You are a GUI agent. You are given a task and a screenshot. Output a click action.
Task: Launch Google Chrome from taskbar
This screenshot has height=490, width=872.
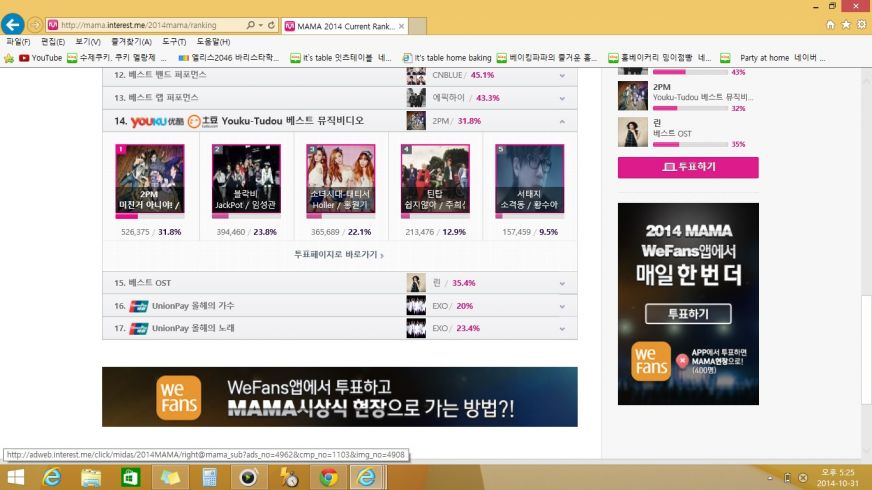[328, 477]
